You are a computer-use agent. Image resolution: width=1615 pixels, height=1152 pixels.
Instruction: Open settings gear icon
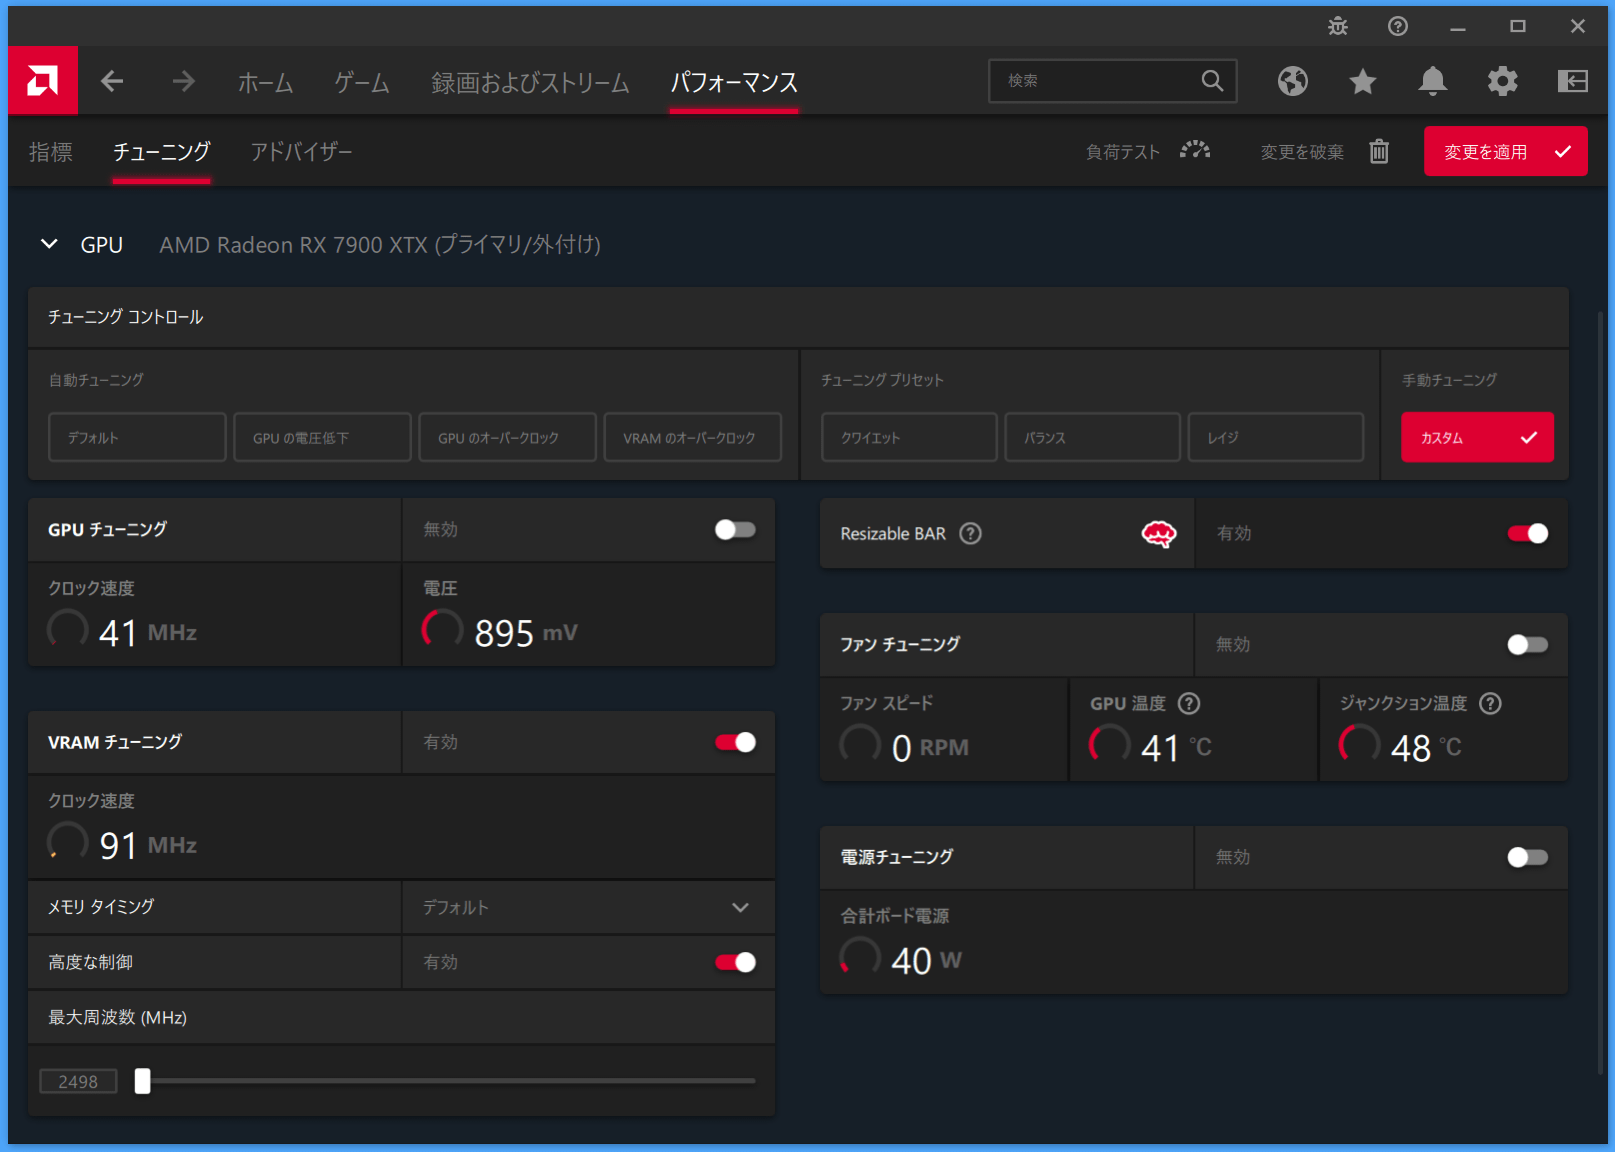click(1503, 81)
